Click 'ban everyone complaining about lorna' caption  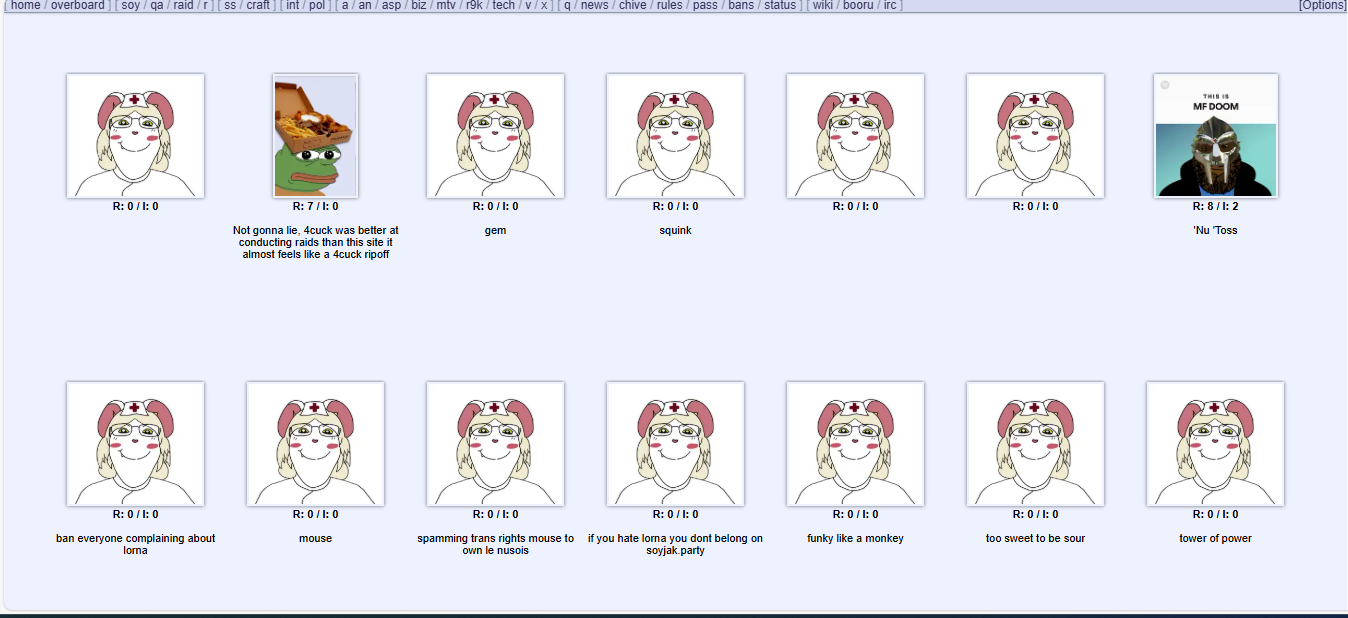135,544
